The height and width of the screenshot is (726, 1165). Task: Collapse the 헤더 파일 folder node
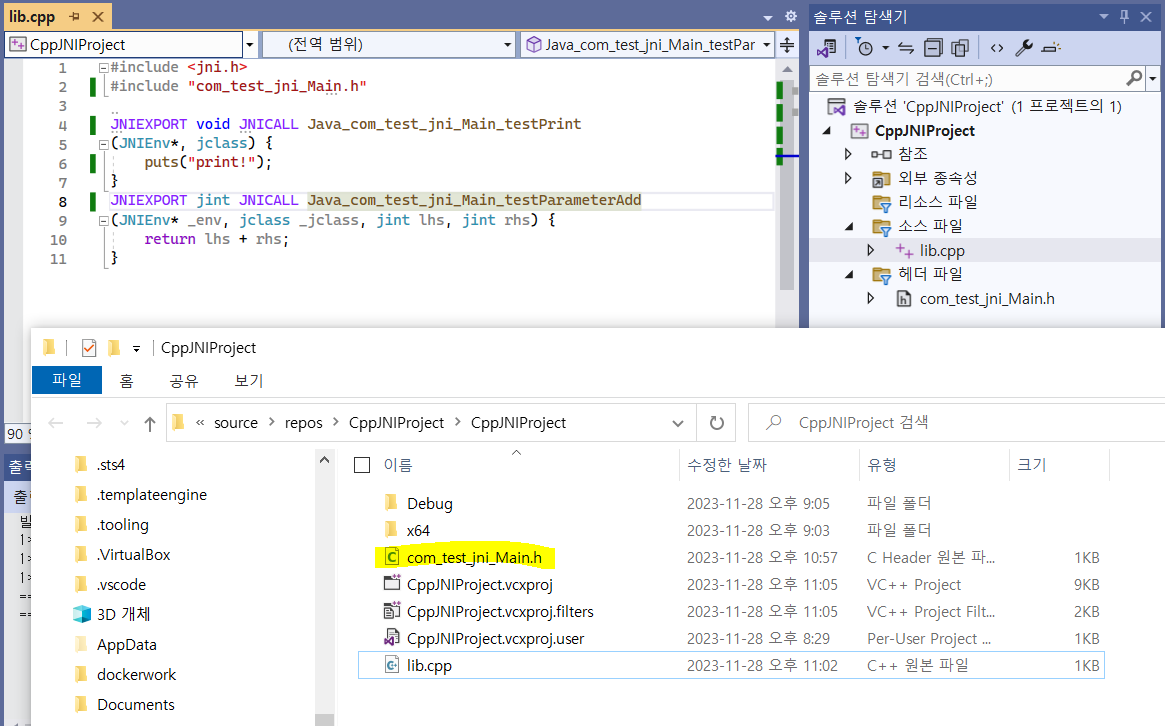point(849,274)
